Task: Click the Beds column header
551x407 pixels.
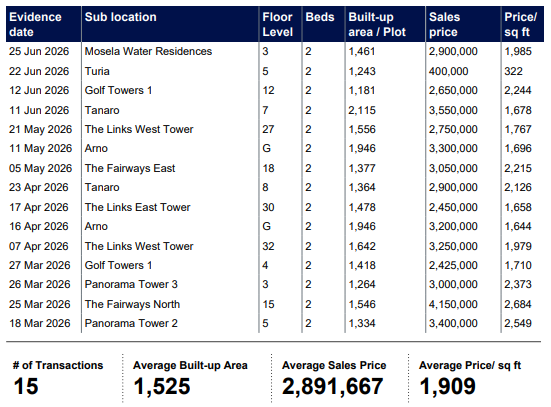Action: click(x=320, y=17)
